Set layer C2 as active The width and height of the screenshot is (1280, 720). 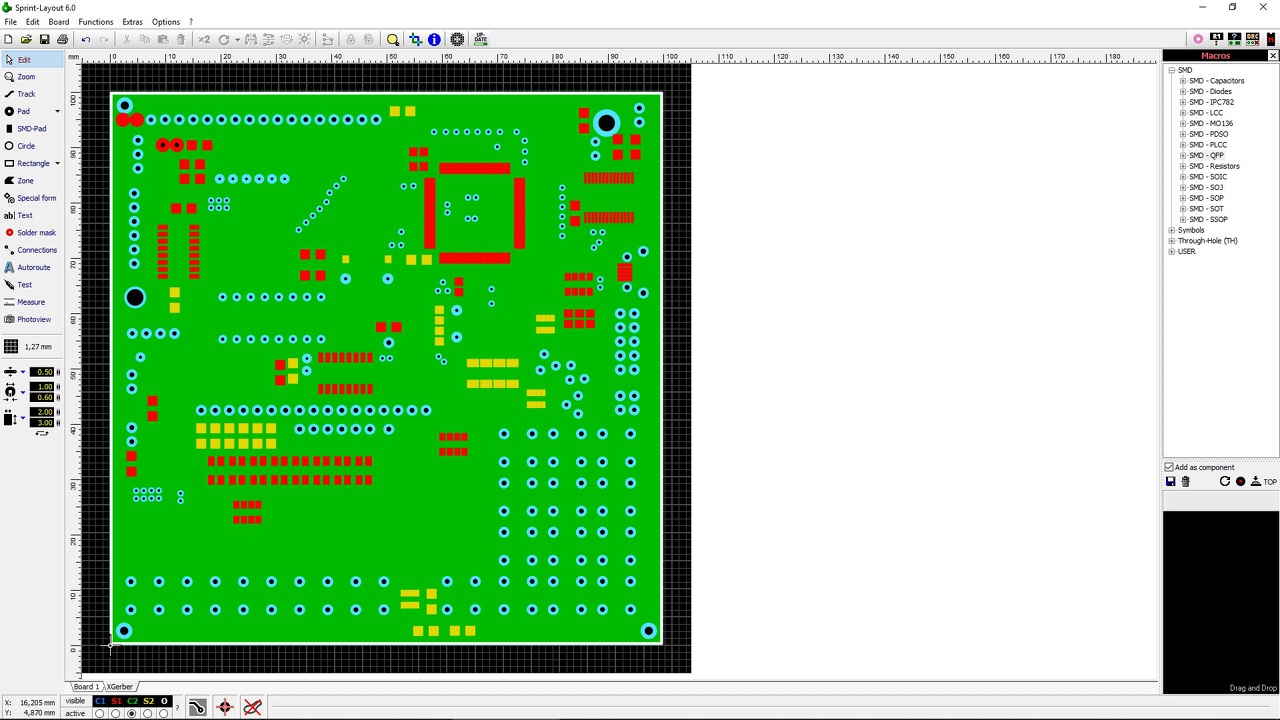(131, 713)
